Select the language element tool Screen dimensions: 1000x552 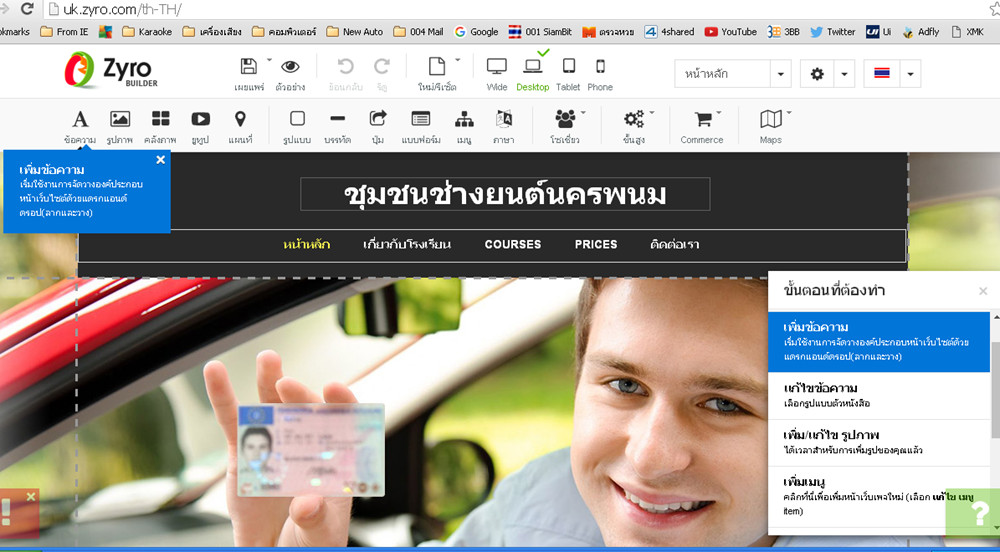(504, 119)
